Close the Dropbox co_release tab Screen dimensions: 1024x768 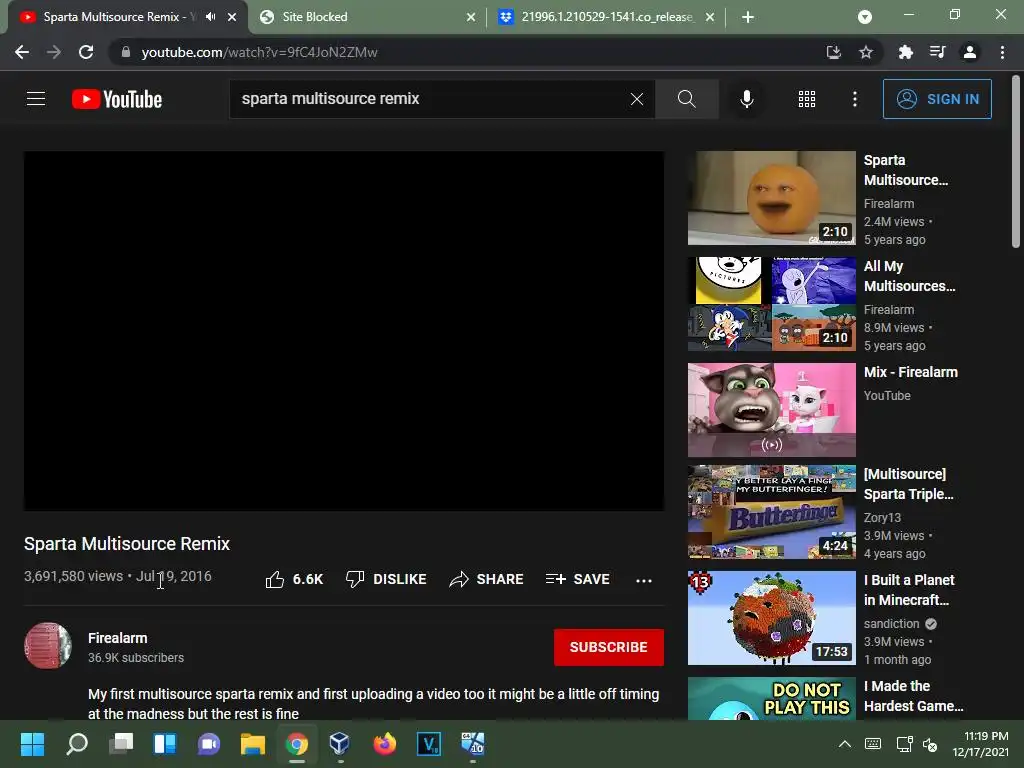point(710,17)
